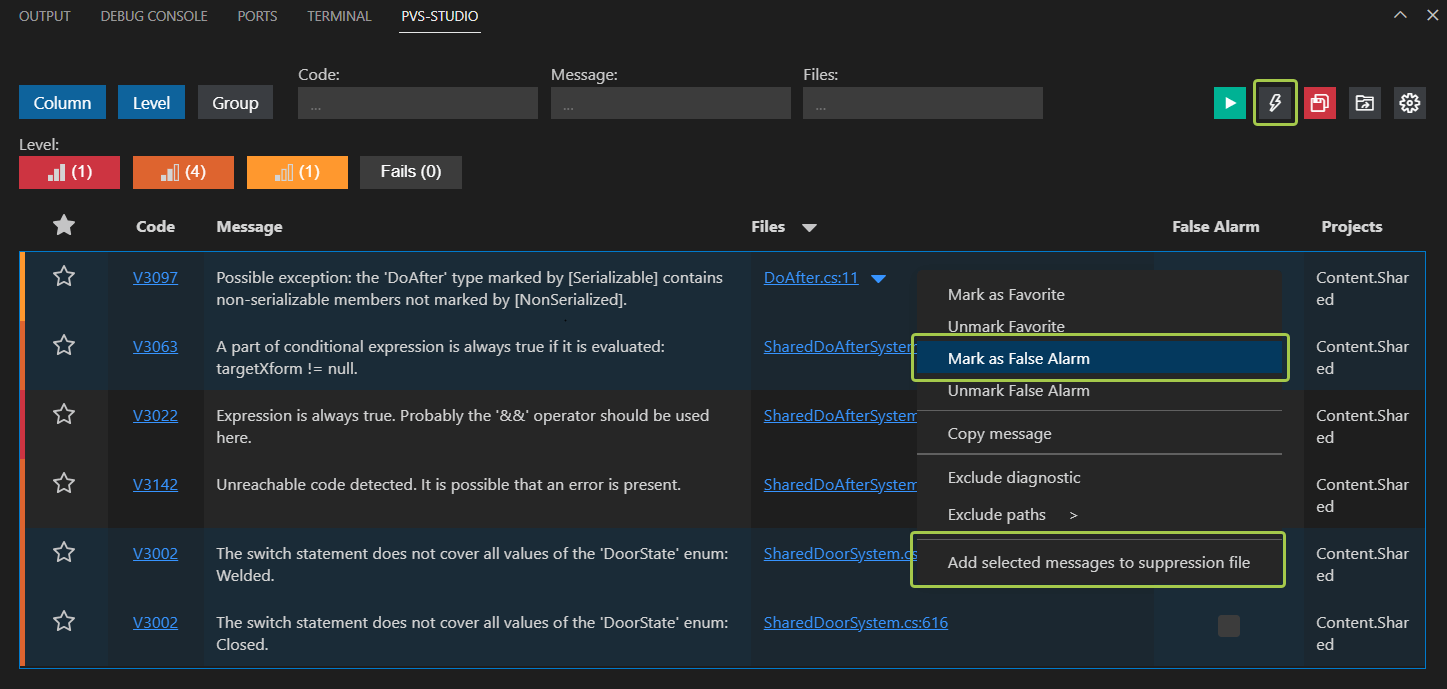Filter by the orange medium-severity level icon

click(x=182, y=171)
